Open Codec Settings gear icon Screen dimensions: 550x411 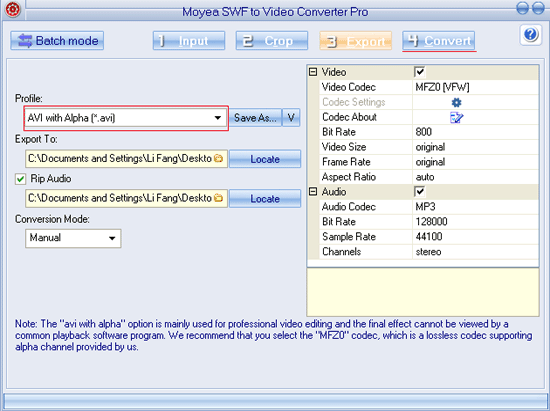[456, 102]
